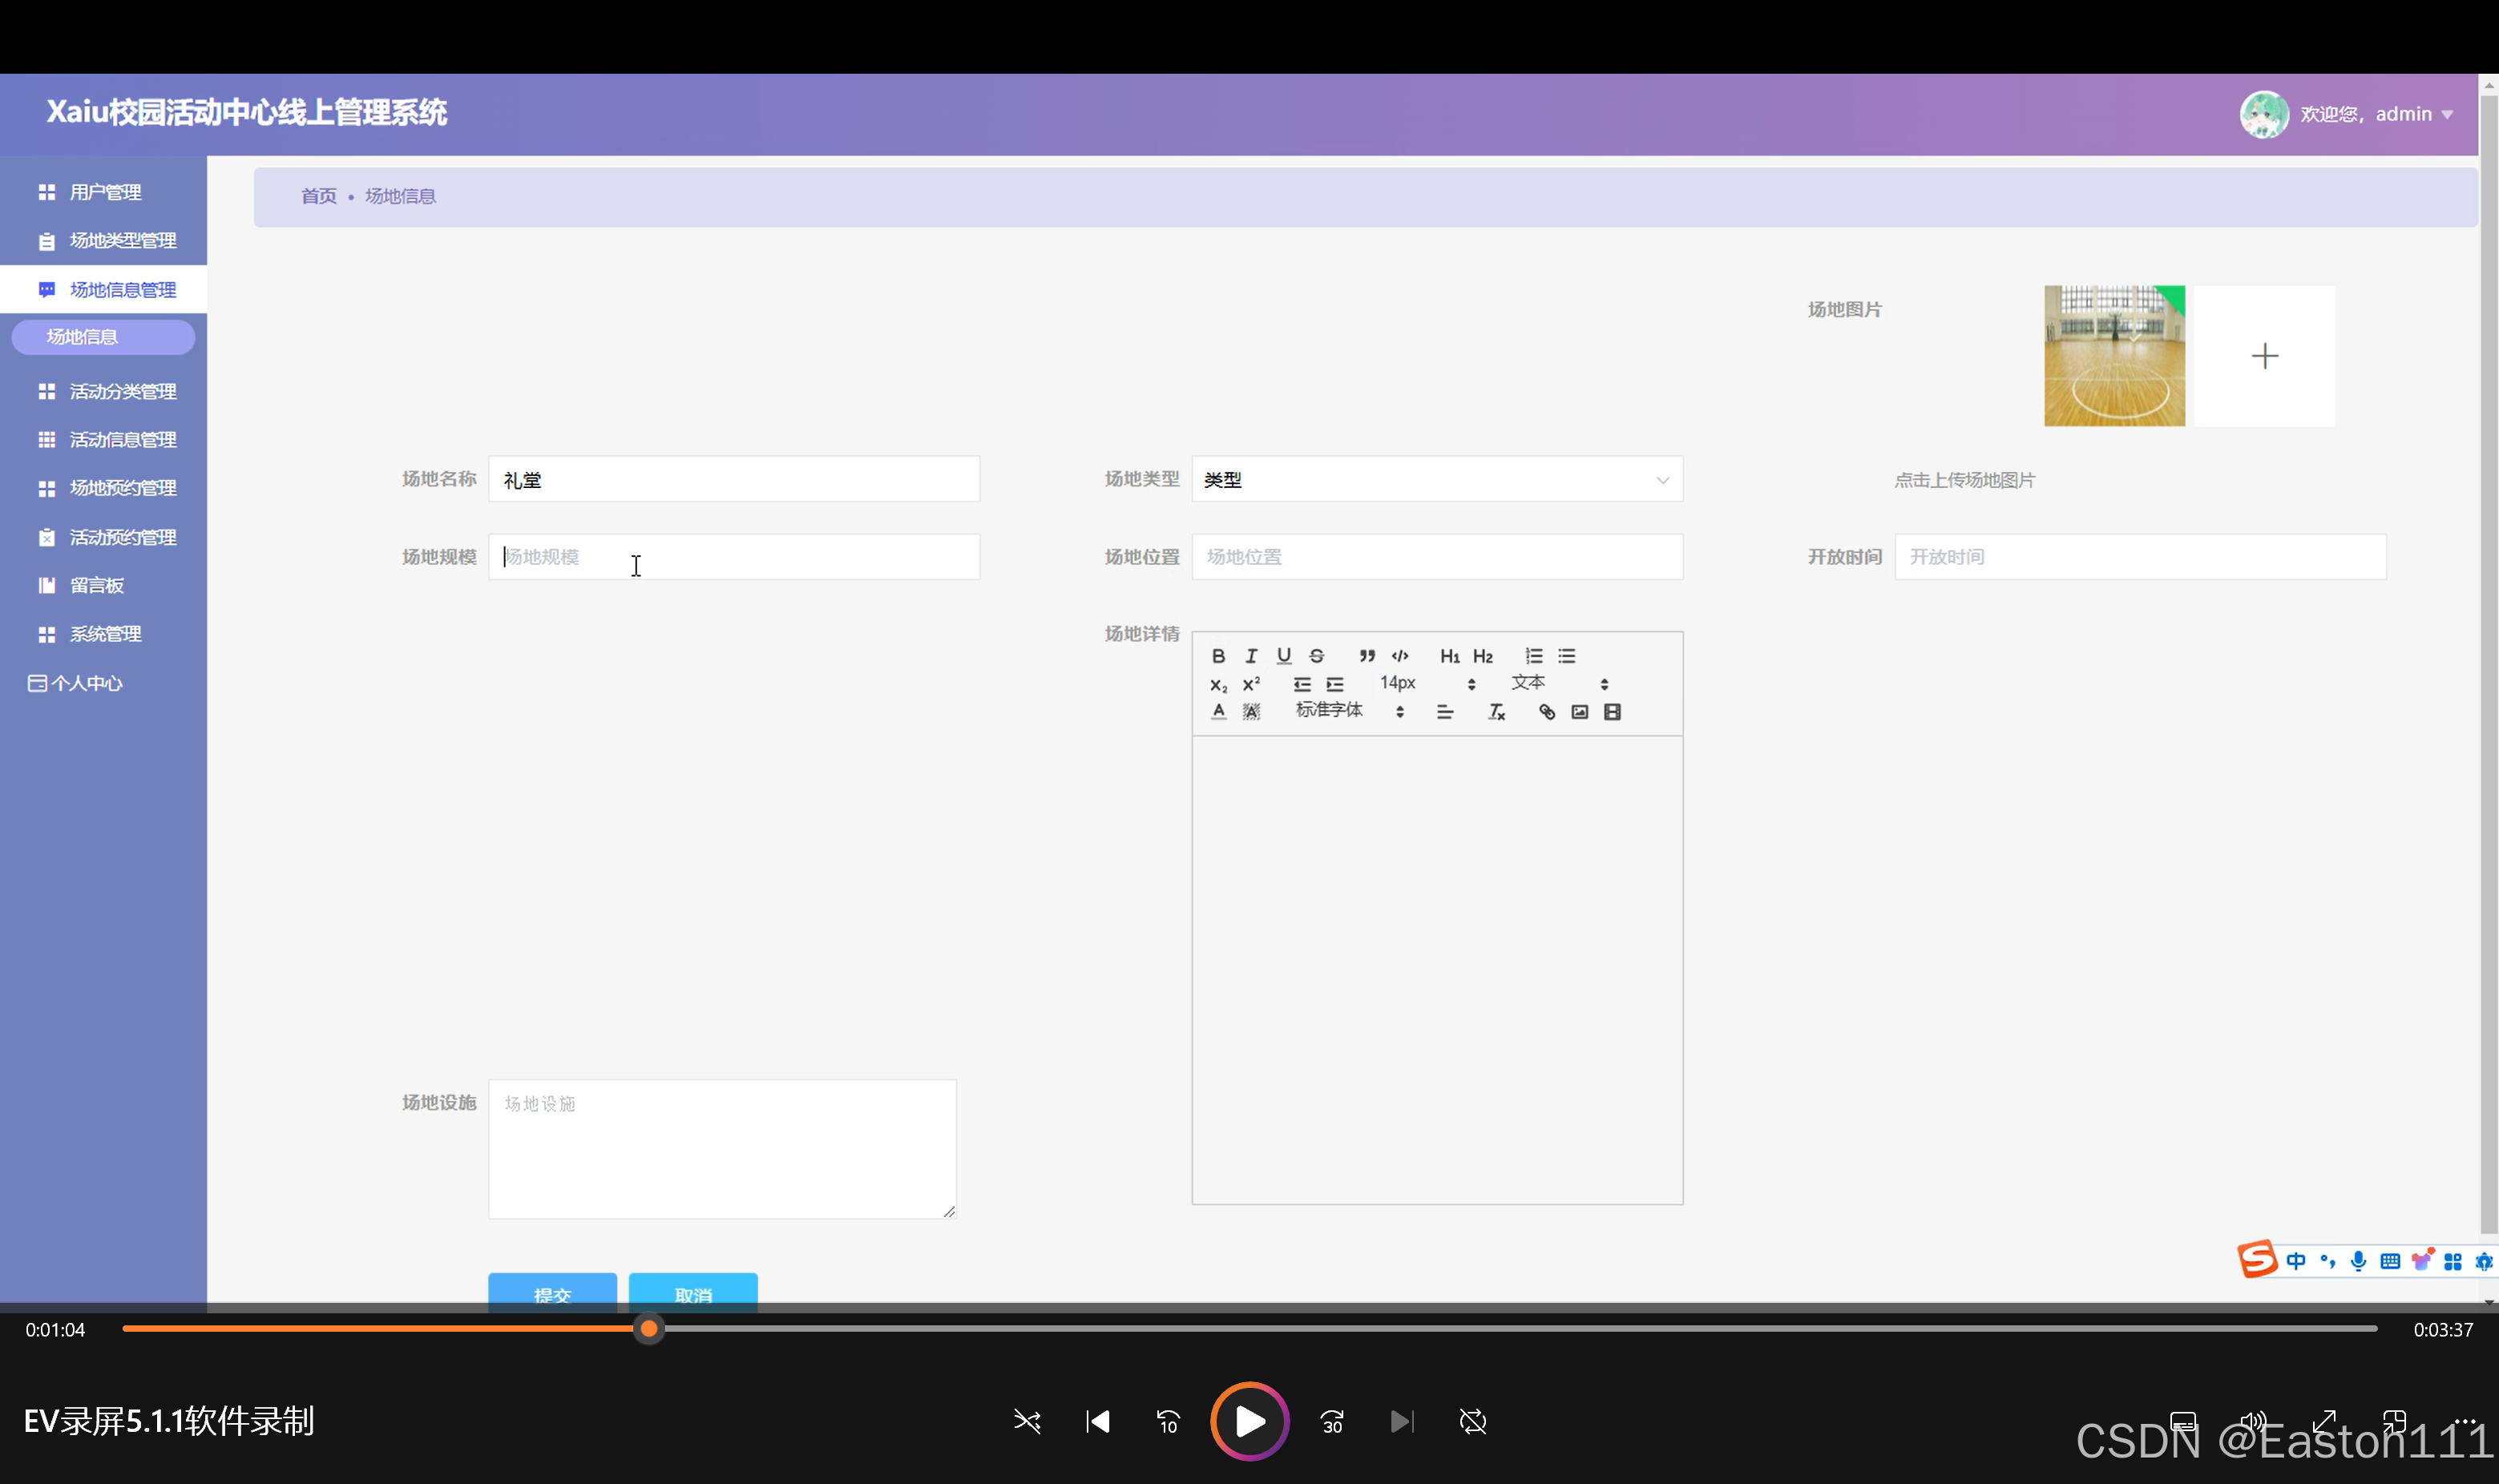The width and height of the screenshot is (2499, 1484).
Task: Open the Sogou IME soft keyboard
Action: coord(2390,1262)
